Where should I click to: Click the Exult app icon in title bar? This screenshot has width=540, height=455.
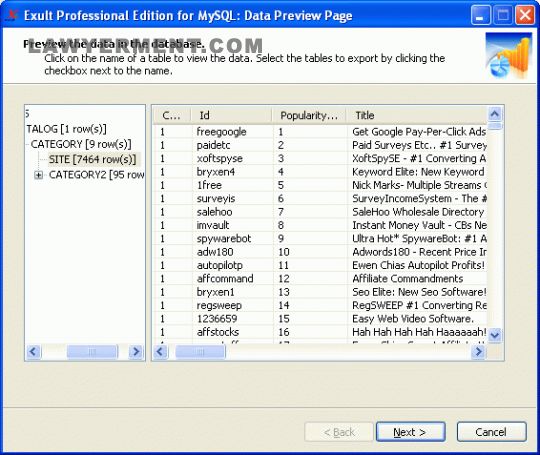click(x=12, y=15)
